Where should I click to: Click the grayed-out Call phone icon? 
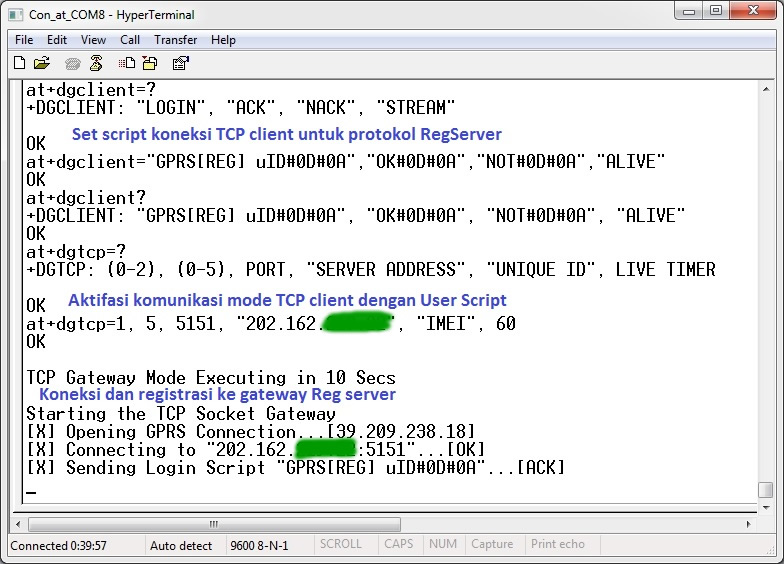[x=73, y=63]
